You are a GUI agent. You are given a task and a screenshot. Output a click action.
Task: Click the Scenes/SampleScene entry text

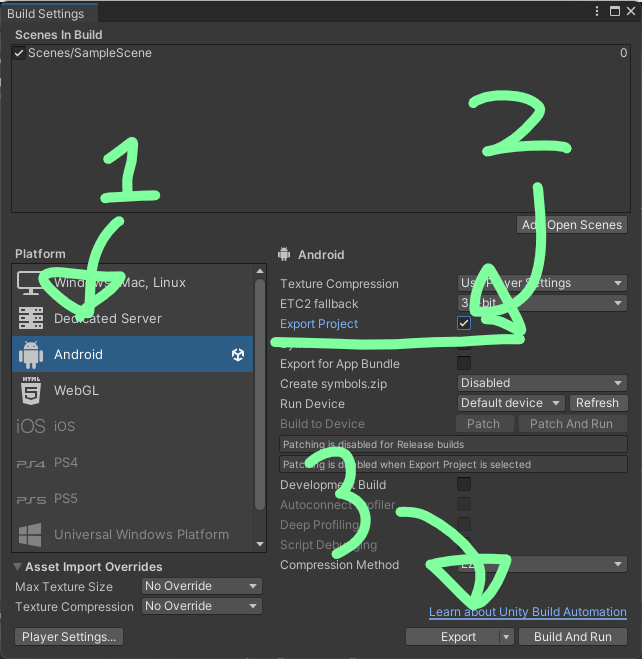(x=89, y=53)
